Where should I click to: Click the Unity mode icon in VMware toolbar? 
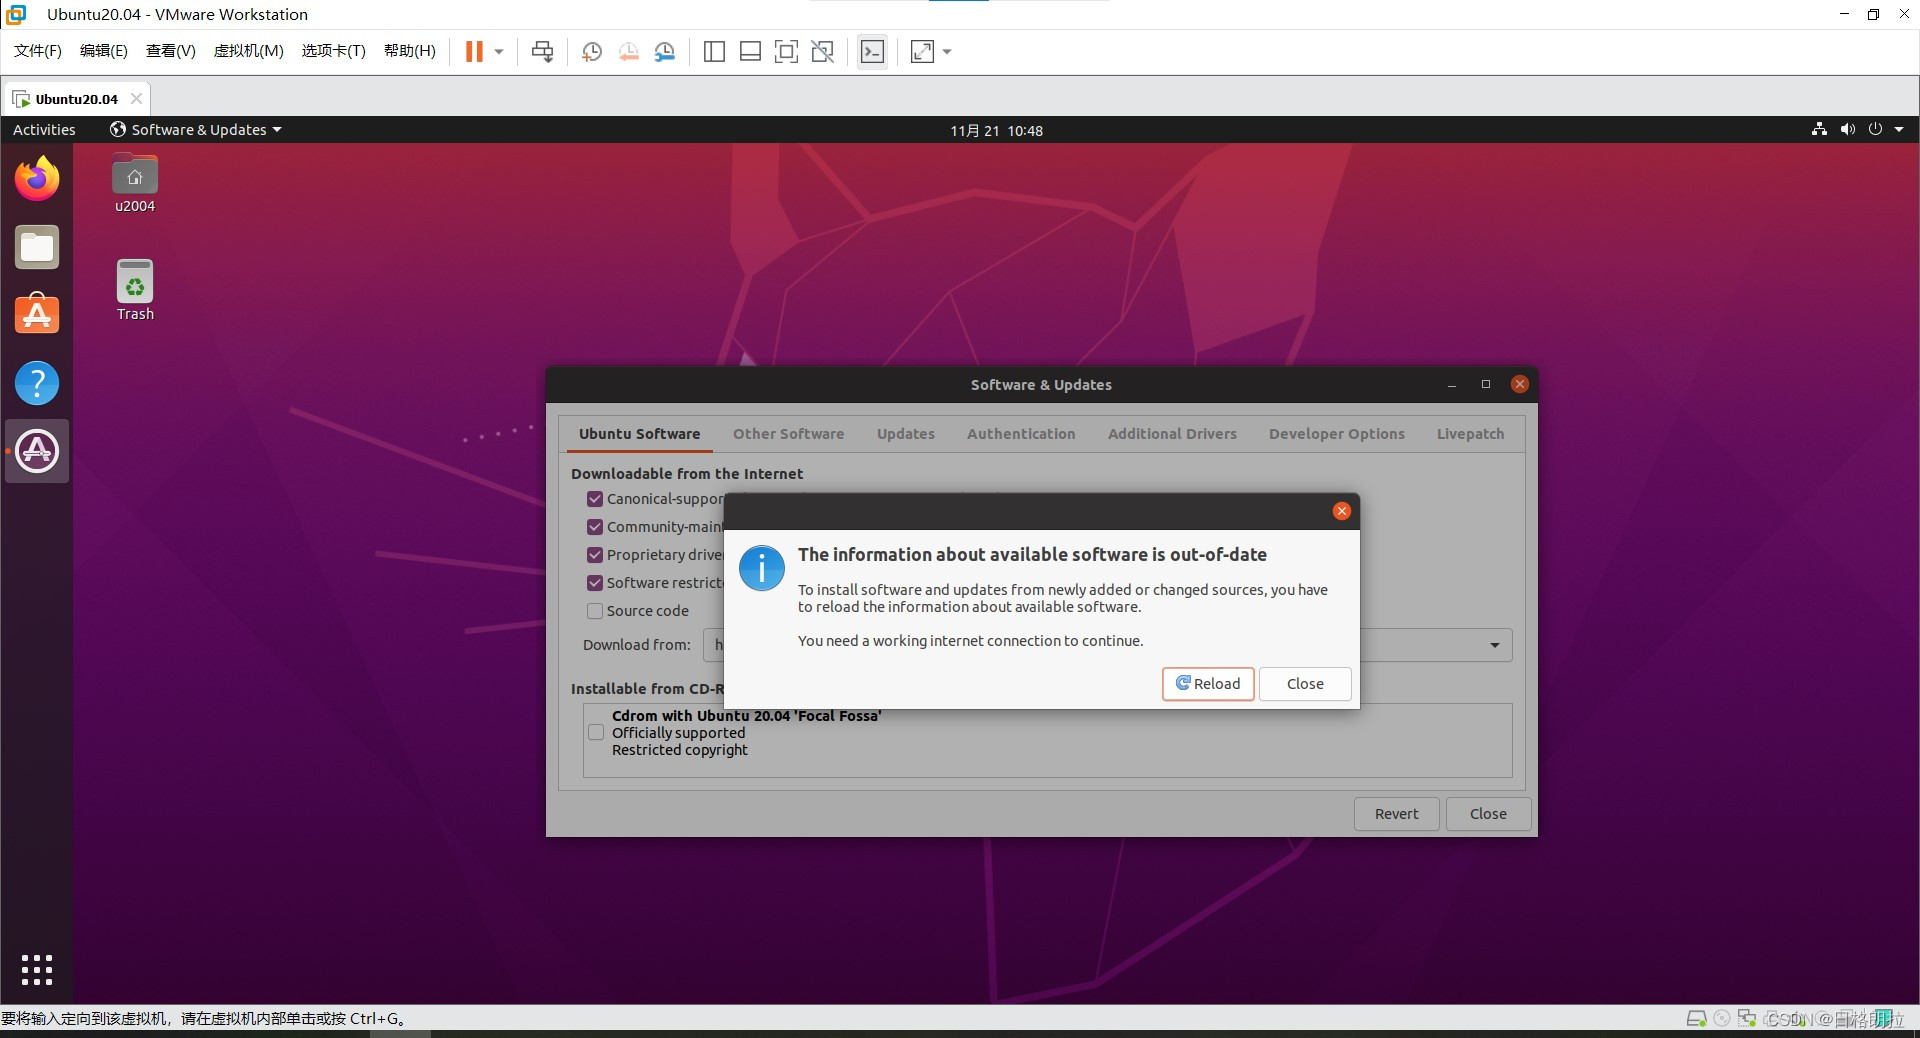pos(823,51)
